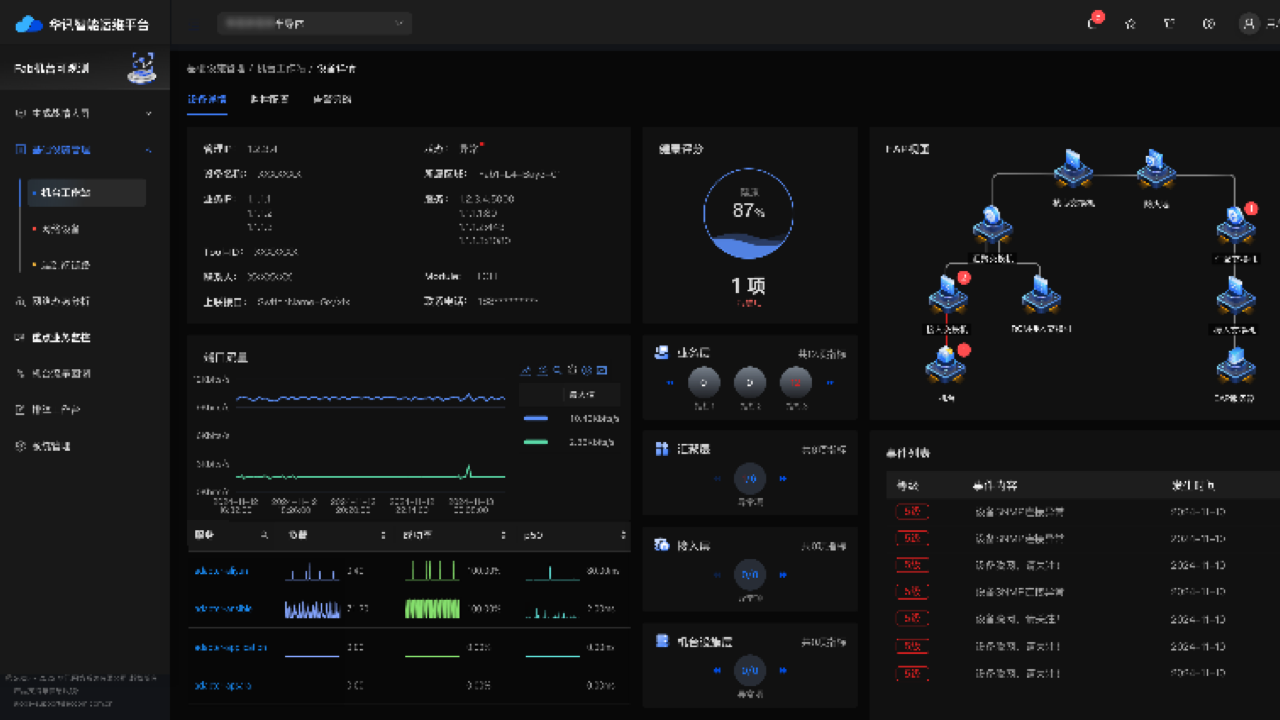Open the notification bell with red badge
Viewport: 1280px width, 720px height.
tap(1092, 24)
